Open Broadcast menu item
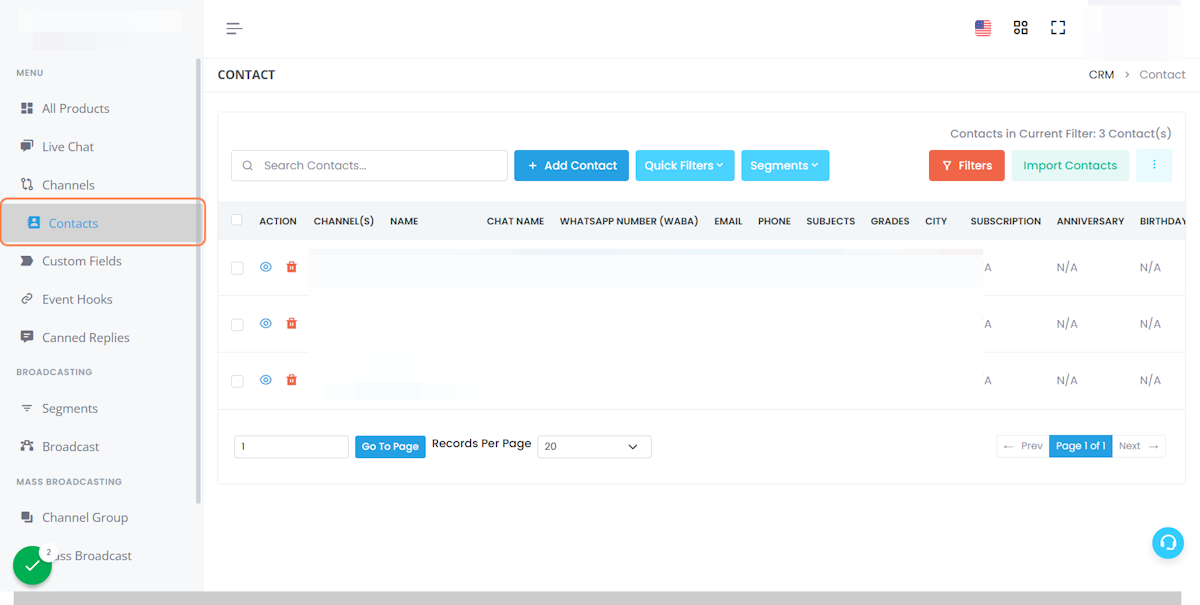 71,446
